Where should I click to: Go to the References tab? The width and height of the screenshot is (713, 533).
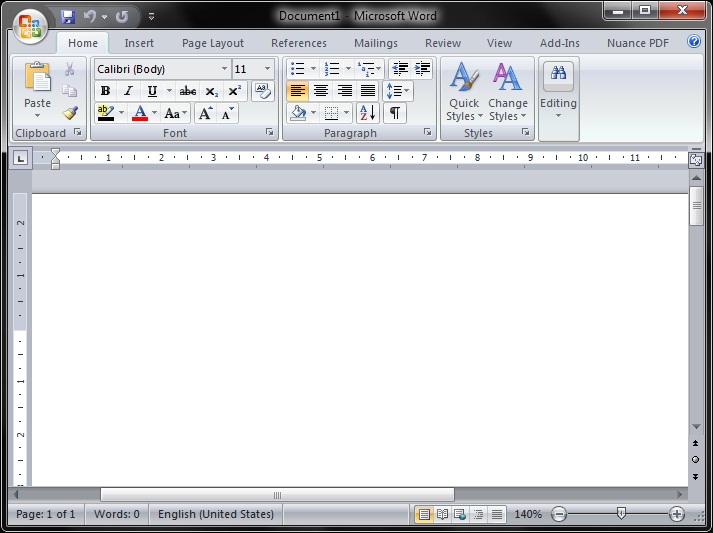click(x=299, y=43)
